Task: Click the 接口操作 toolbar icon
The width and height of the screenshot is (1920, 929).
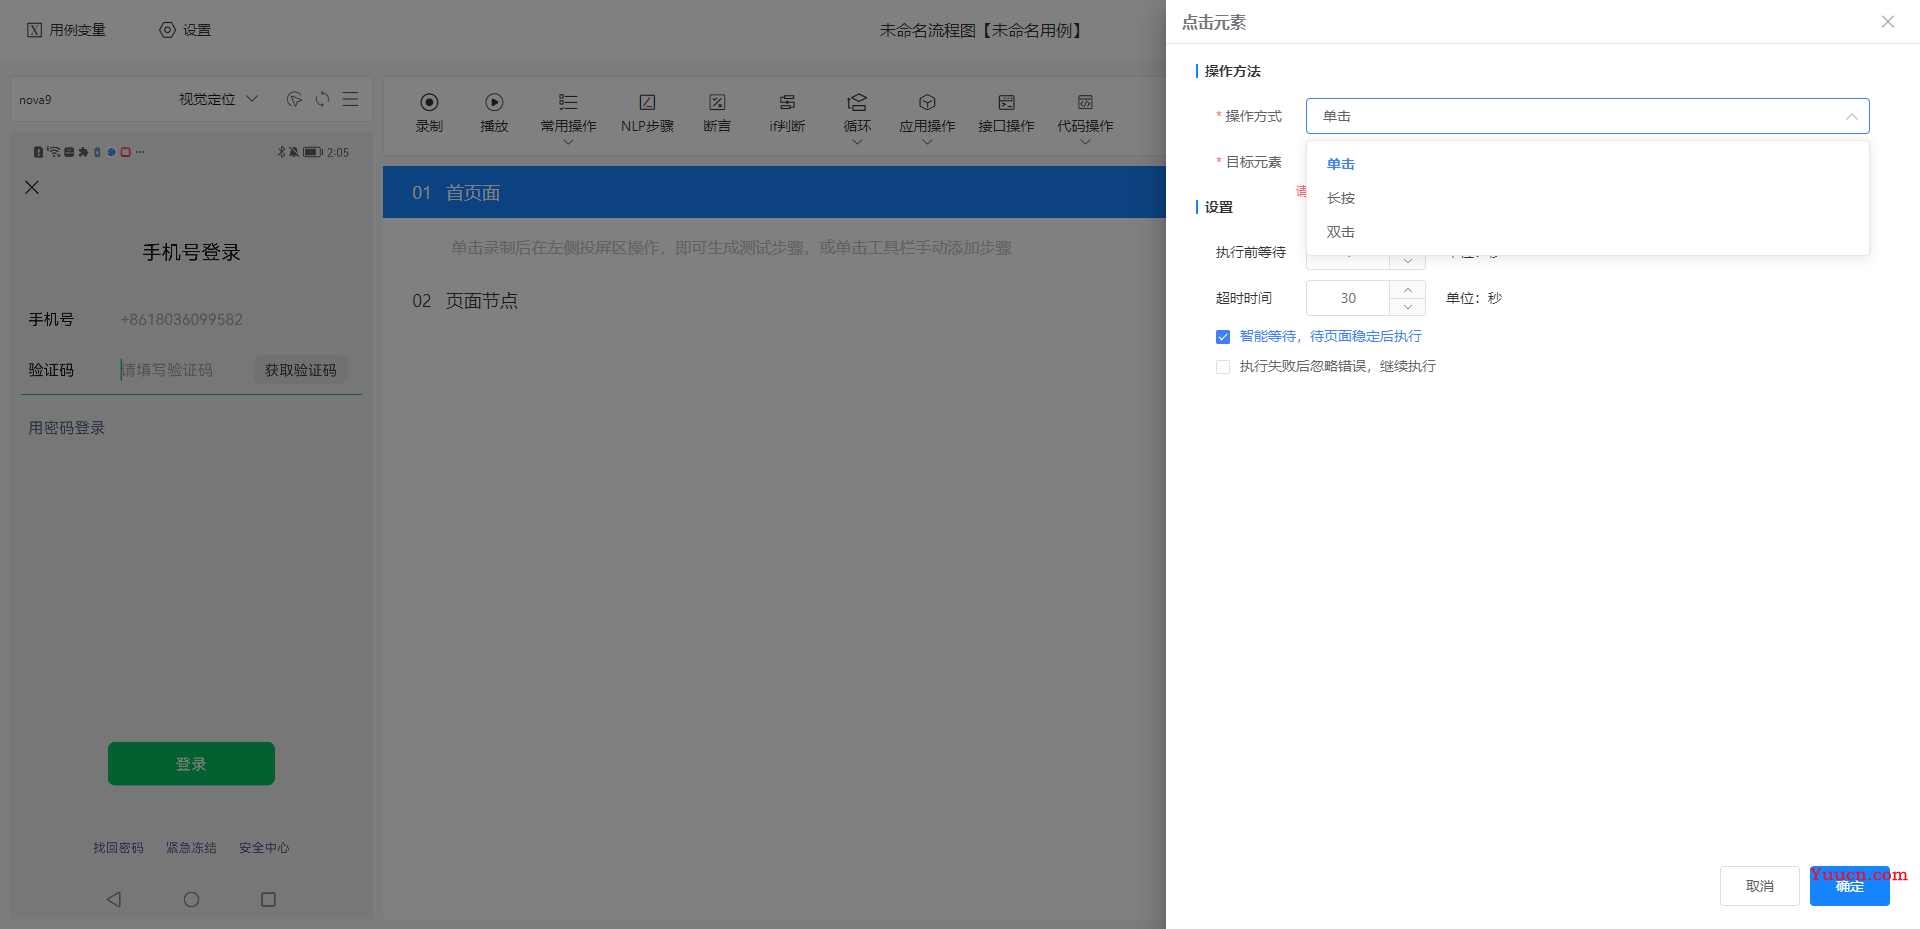Action: (1006, 102)
